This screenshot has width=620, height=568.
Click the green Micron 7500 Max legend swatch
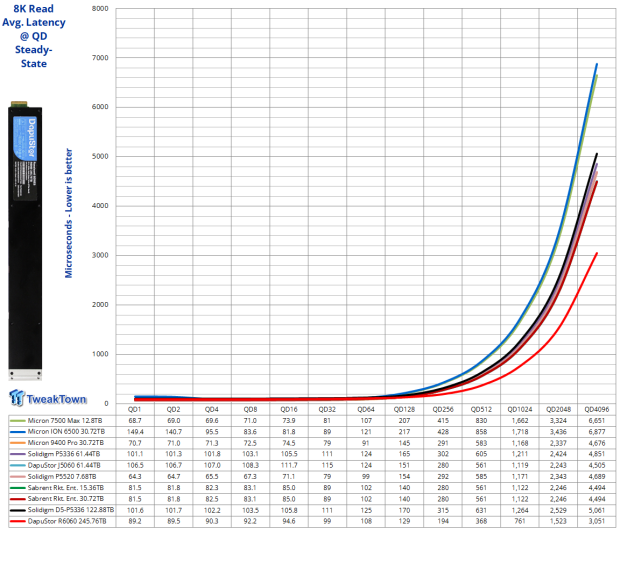tap(17, 421)
